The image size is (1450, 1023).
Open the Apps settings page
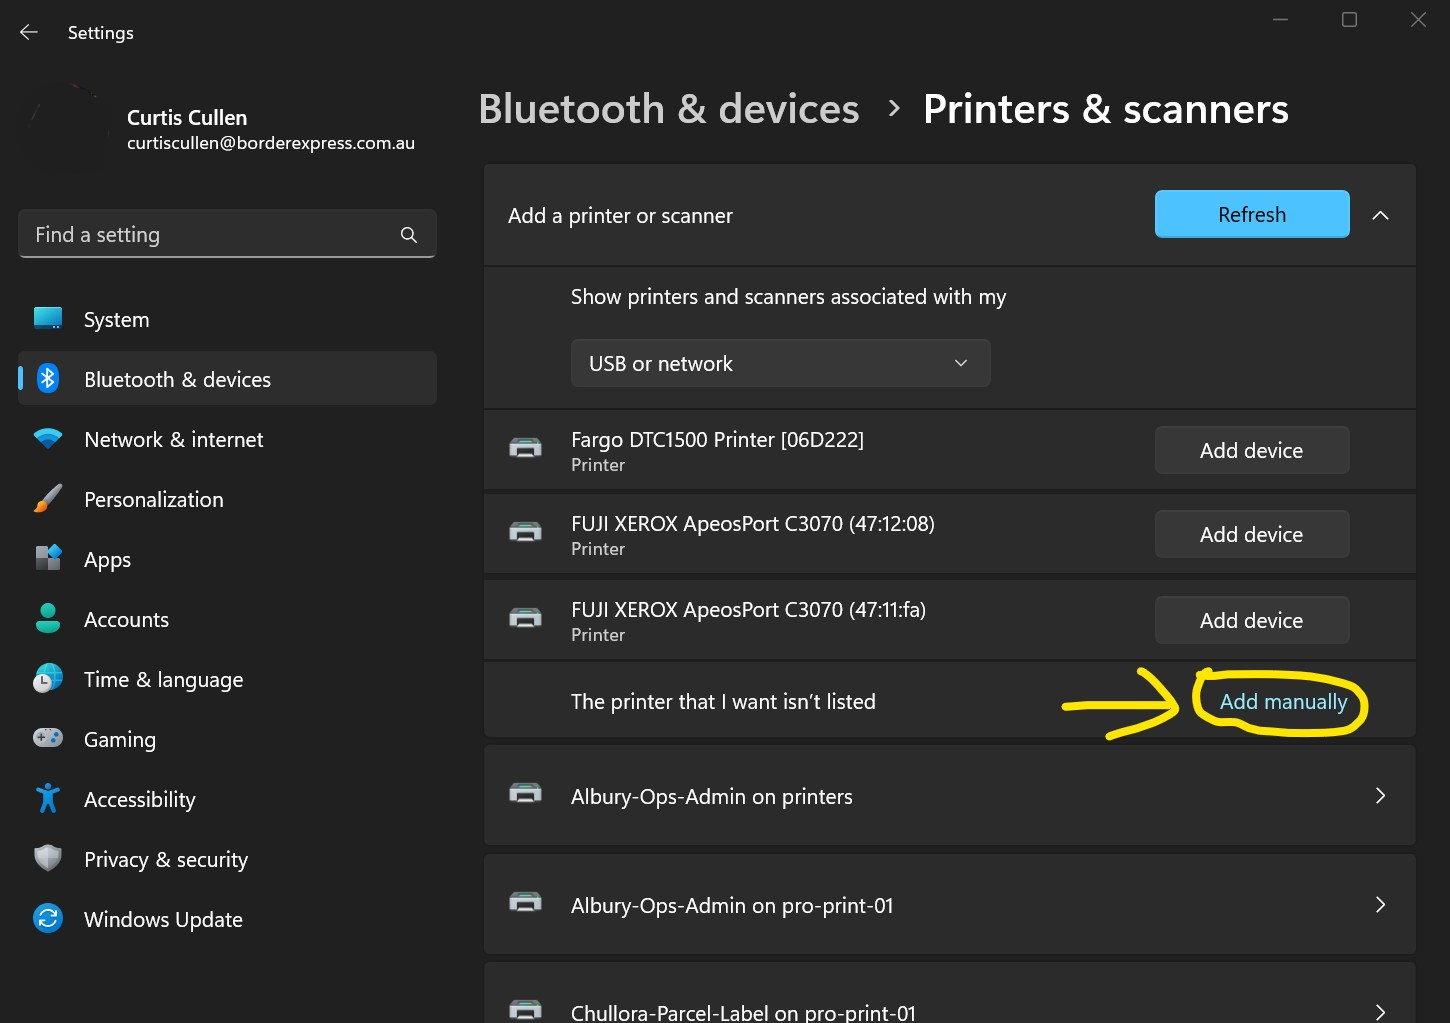tap(227, 559)
